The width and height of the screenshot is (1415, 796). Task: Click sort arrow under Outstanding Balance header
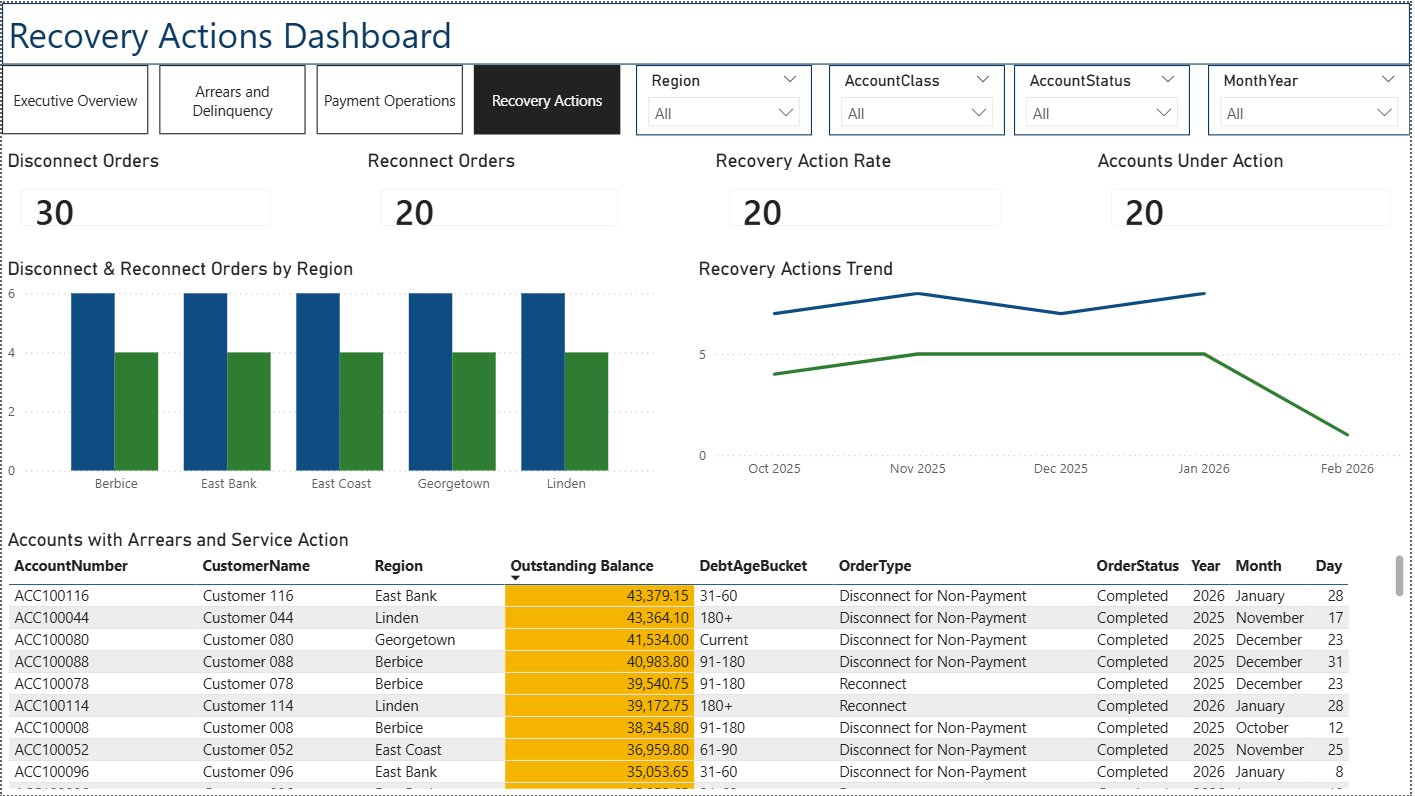pyautogui.click(x=516, y=578)
